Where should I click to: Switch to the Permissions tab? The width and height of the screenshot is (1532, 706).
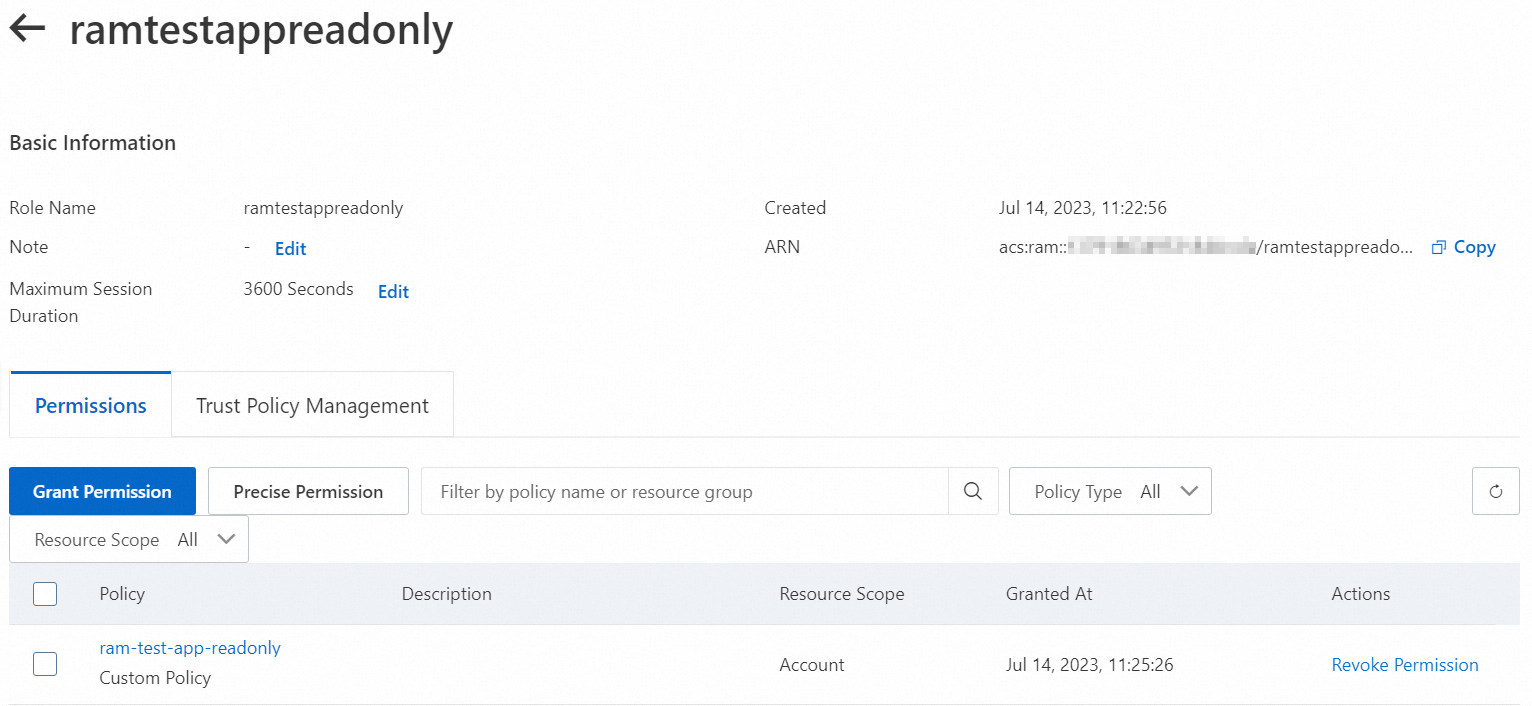(91, 406)
